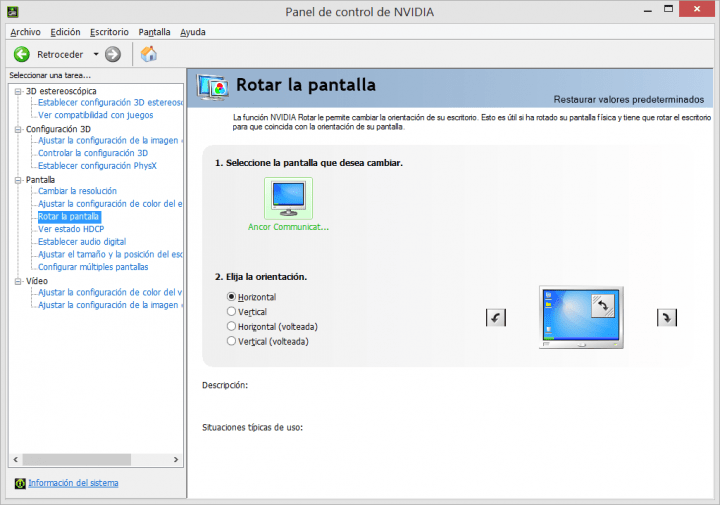Screen dimensions: 720x505
Task: Click the orientation preview monitor image
Action: 581,317
